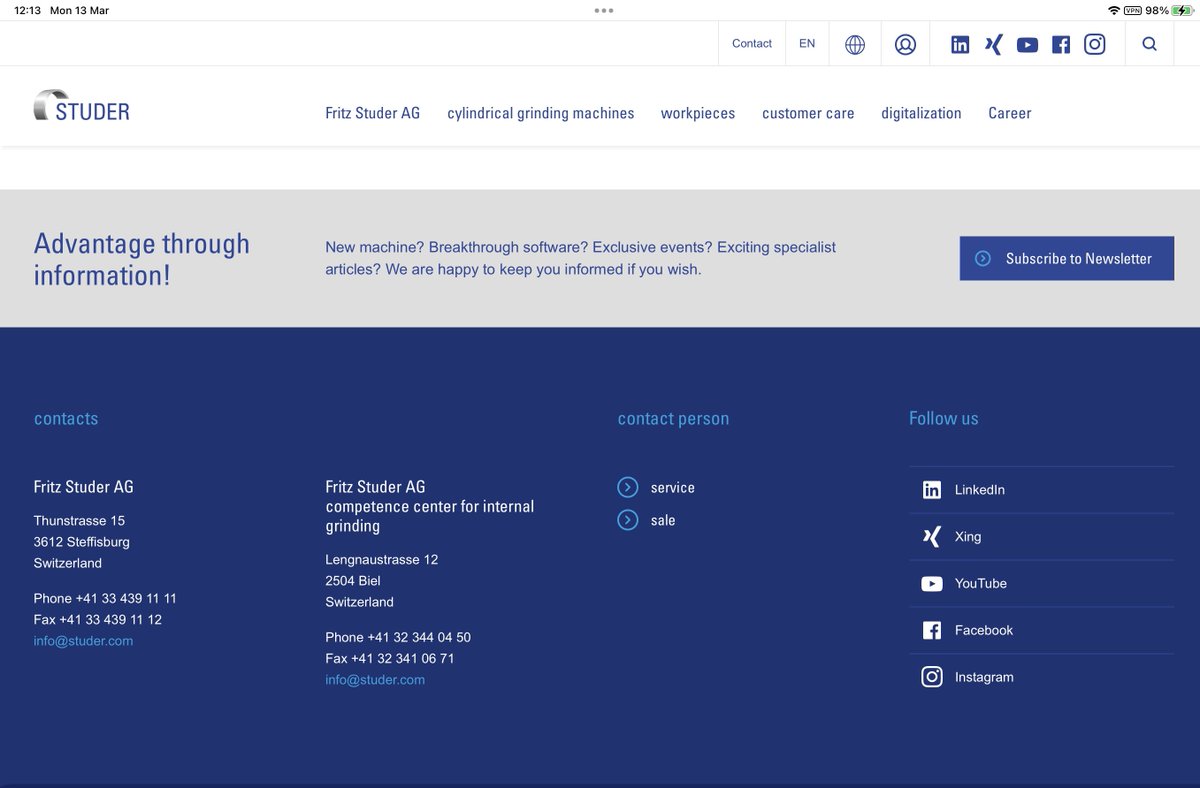
Task: Tap the battery indicator in status bar
Action: coord(1182,10)
